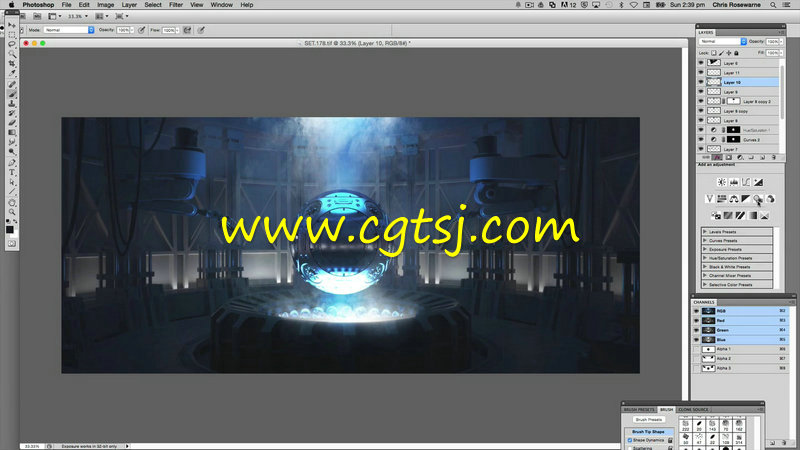
Task: Select the Lasso tool
Action: [x=12, y=44]
